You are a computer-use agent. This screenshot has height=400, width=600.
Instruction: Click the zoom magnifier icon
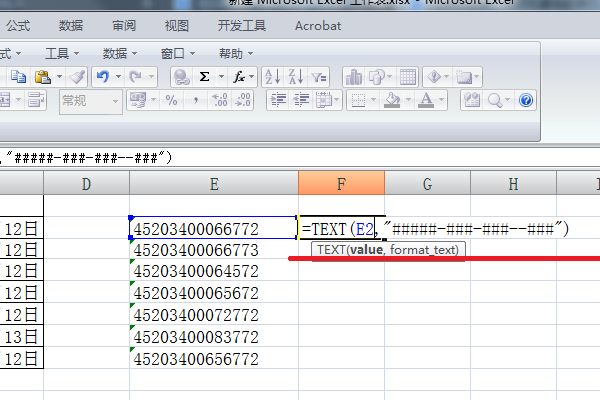click(x=495, y=100)
